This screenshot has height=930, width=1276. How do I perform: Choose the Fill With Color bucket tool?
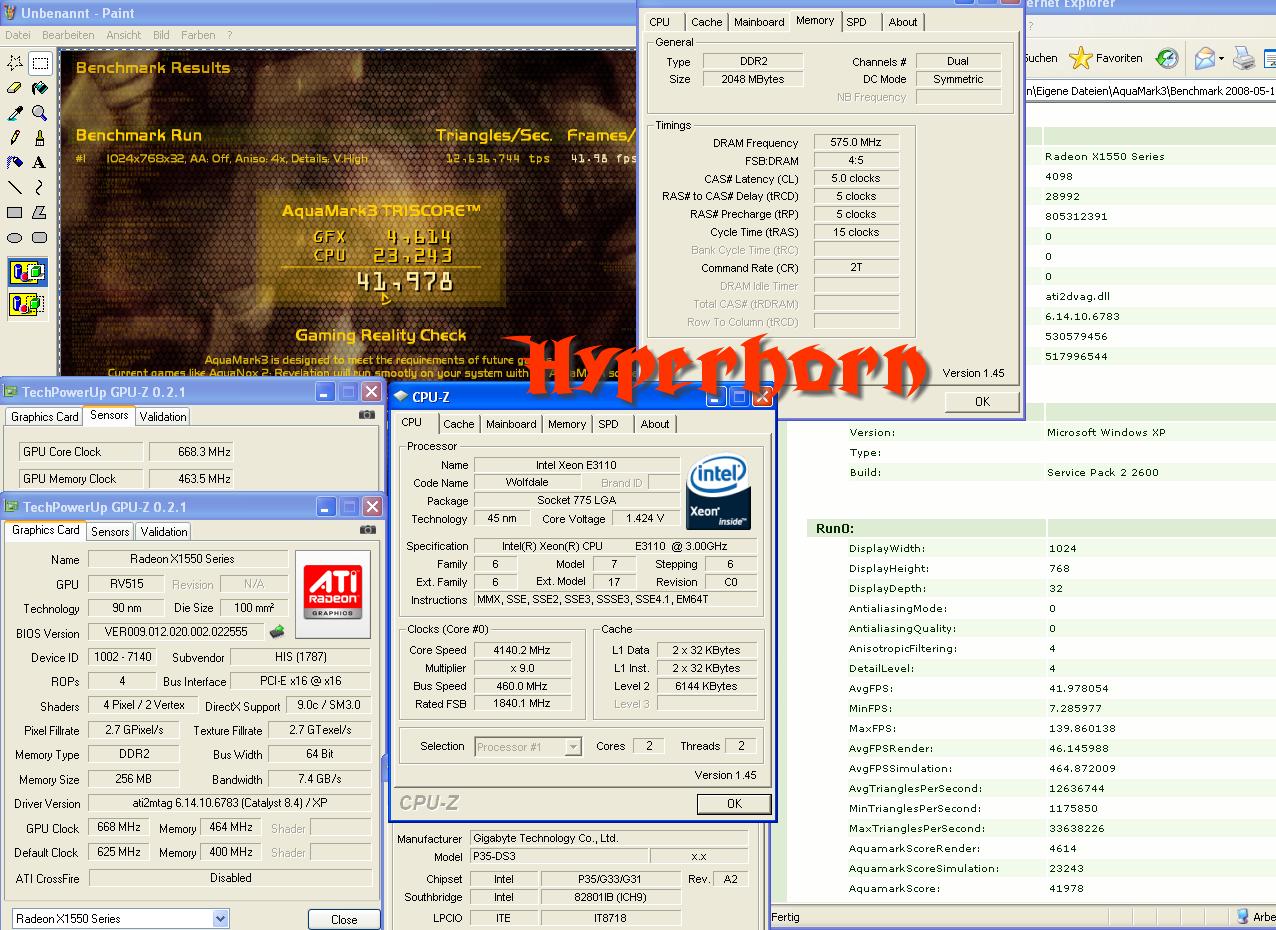40,88
